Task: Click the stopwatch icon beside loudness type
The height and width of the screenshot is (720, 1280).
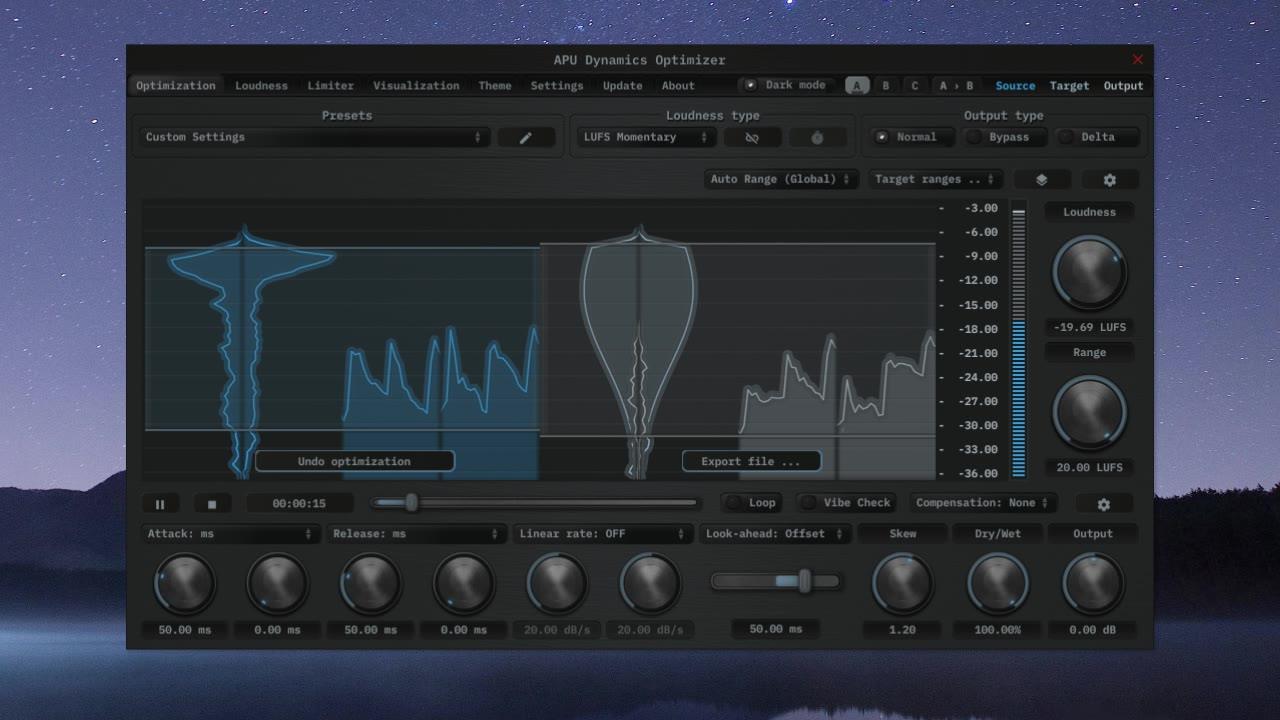Action: 817,138
